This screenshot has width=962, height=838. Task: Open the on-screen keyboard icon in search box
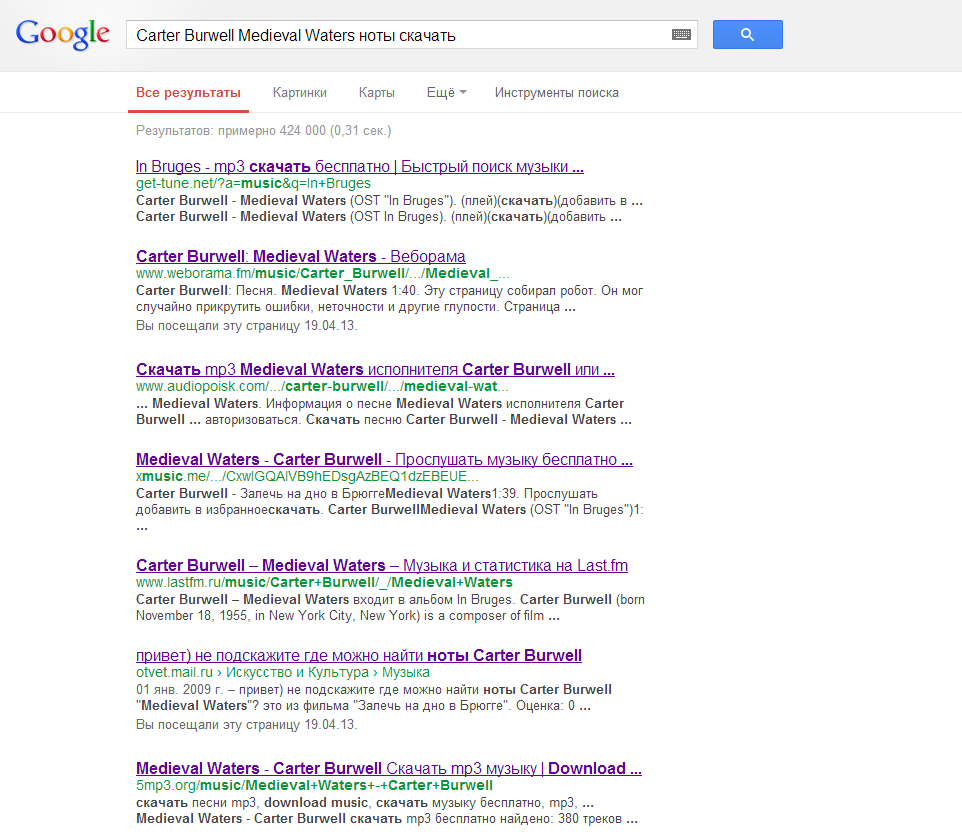(x=681, y=34)
